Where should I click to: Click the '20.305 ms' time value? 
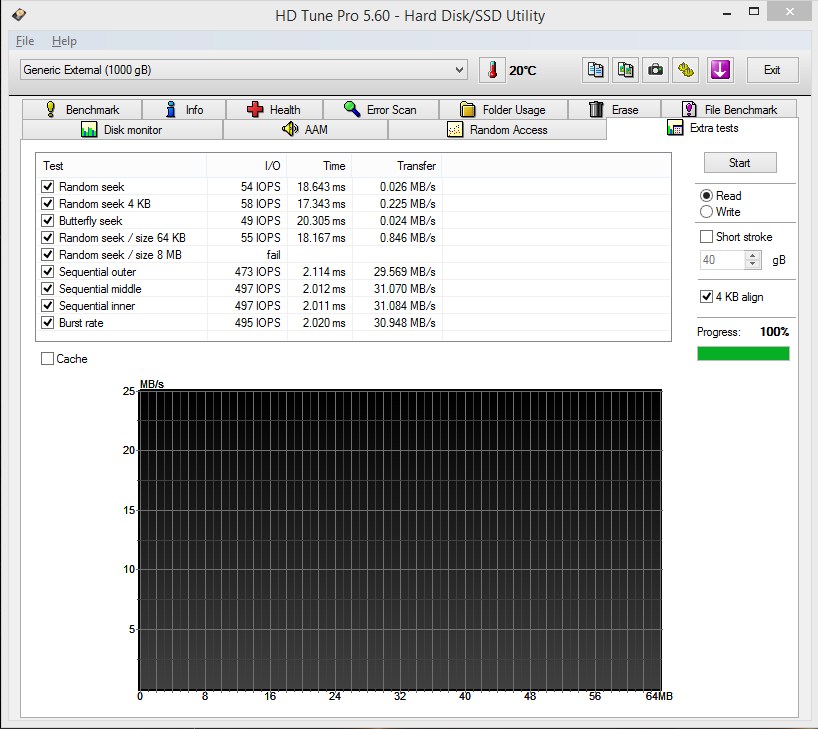(321, 220)
